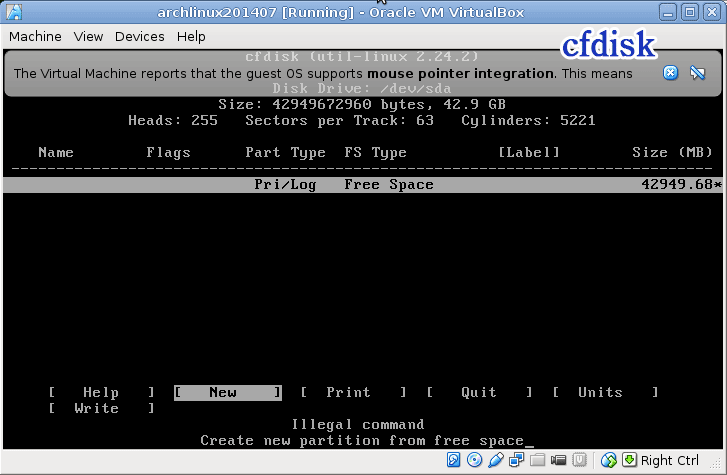Image resolution: width=727 pixels, height=475 pixels.
Task: Click the Flags column header
Action: tap(168, 153)
